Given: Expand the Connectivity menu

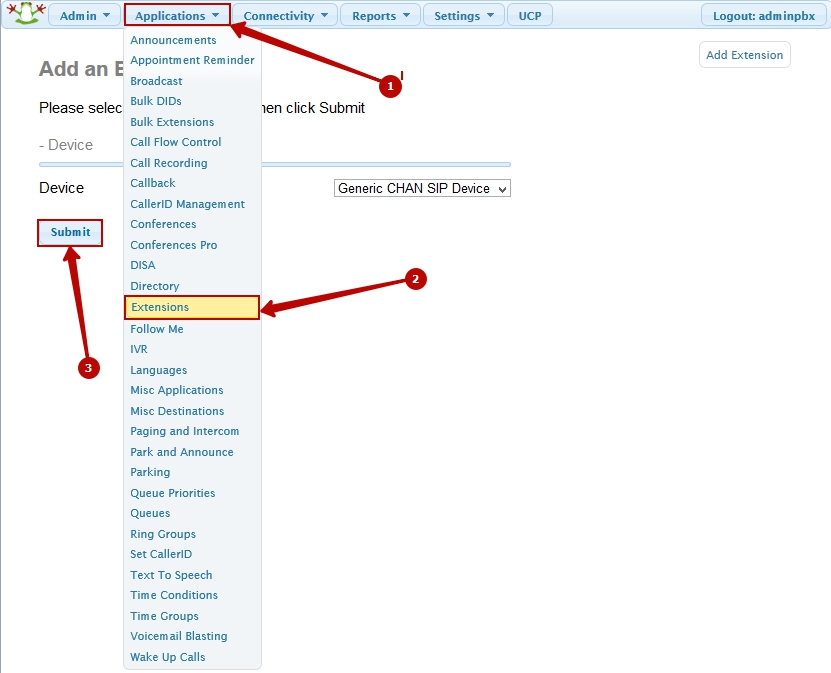Looking at the screenshot, I should coord(284,16).
